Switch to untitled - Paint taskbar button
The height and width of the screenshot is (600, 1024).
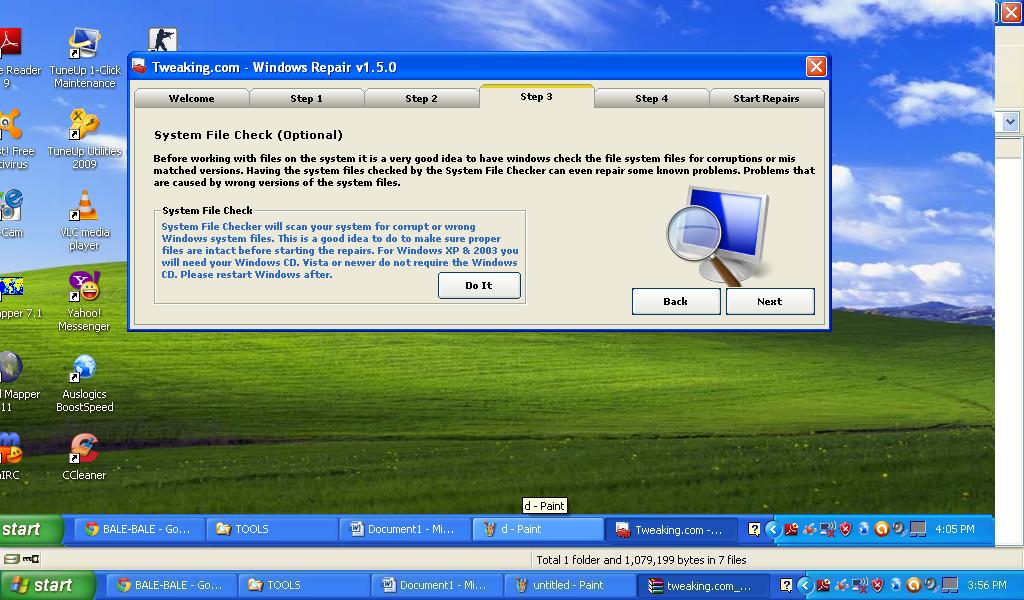pos(568,585)
